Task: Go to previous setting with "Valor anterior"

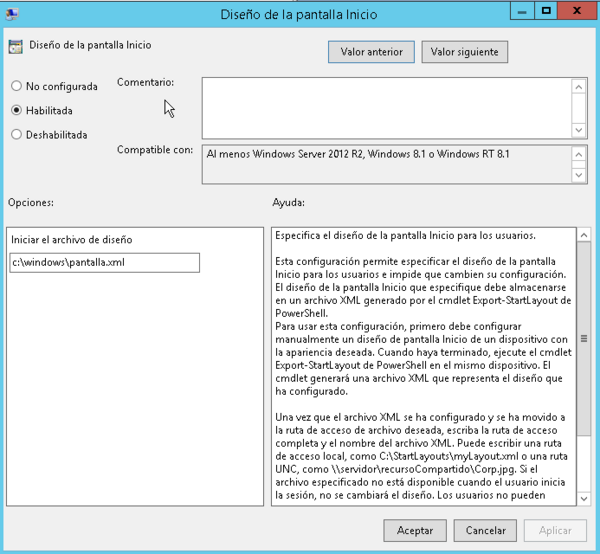Action: coord(371,51)
